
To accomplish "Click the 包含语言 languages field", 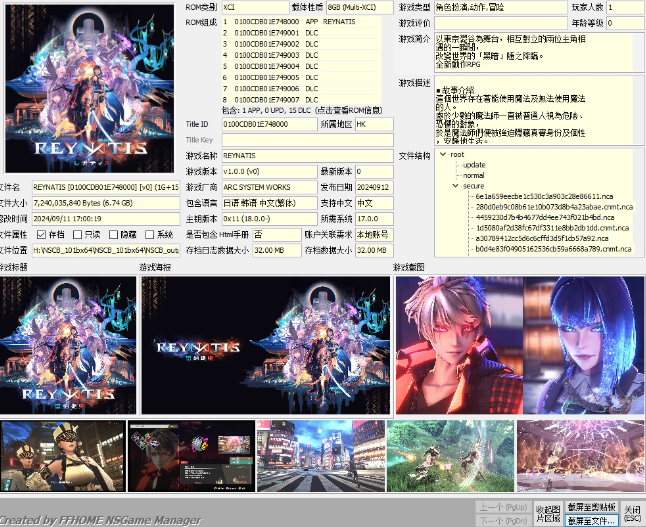I will (269, 203).
